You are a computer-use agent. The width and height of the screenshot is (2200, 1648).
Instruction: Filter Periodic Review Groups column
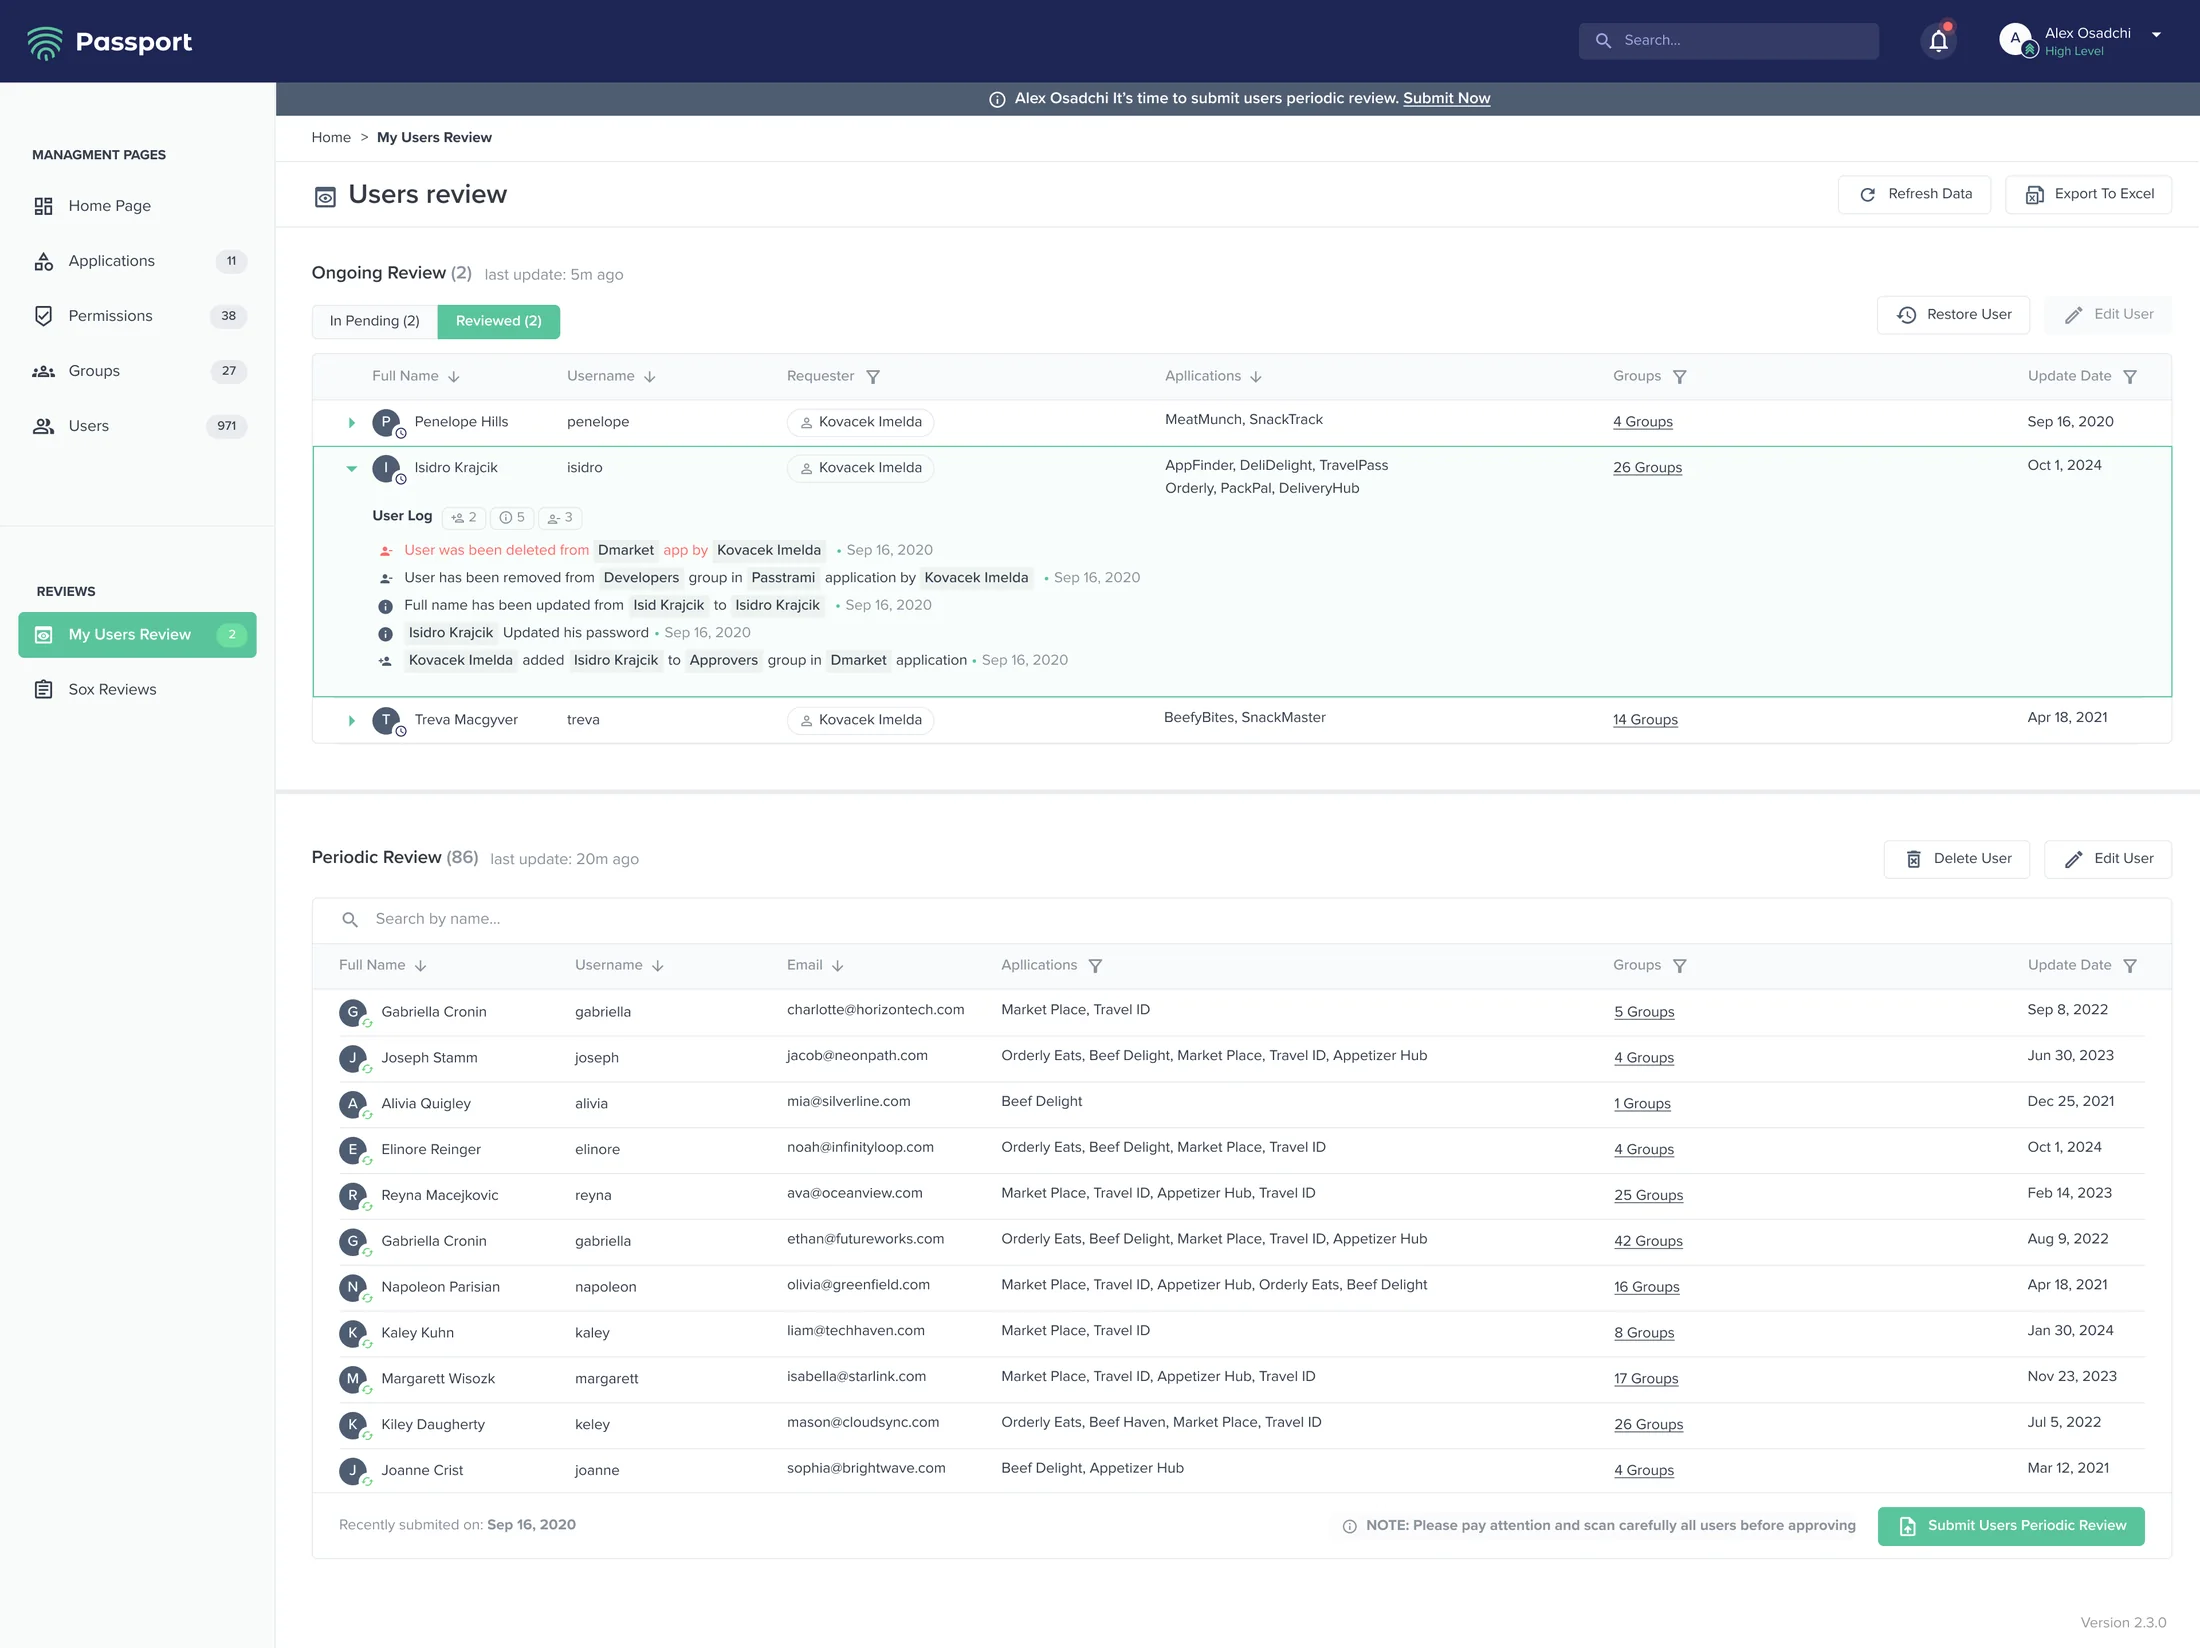tap(1680, 966)
